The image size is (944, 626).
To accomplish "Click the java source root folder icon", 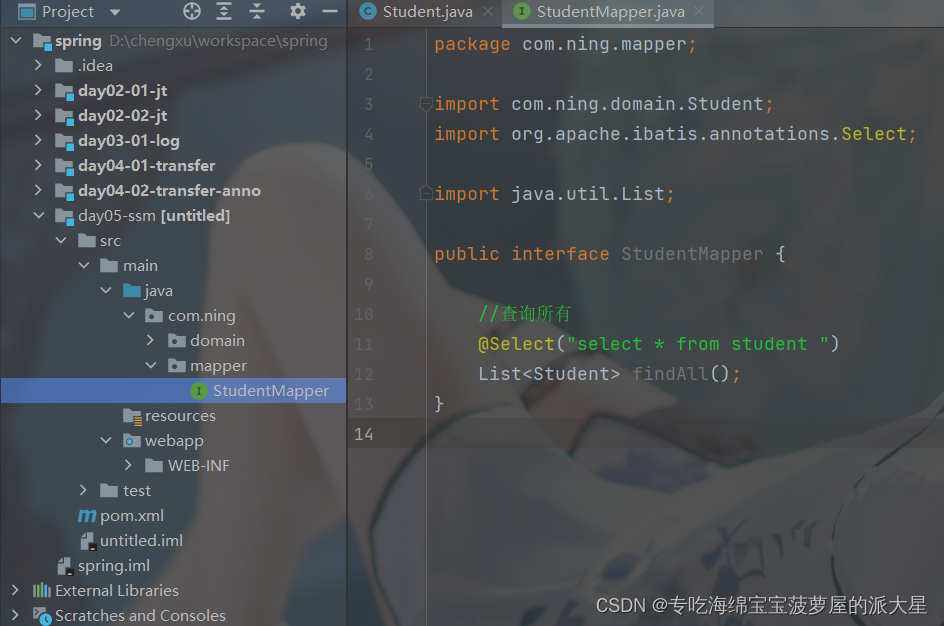I will tap(132, 291).
